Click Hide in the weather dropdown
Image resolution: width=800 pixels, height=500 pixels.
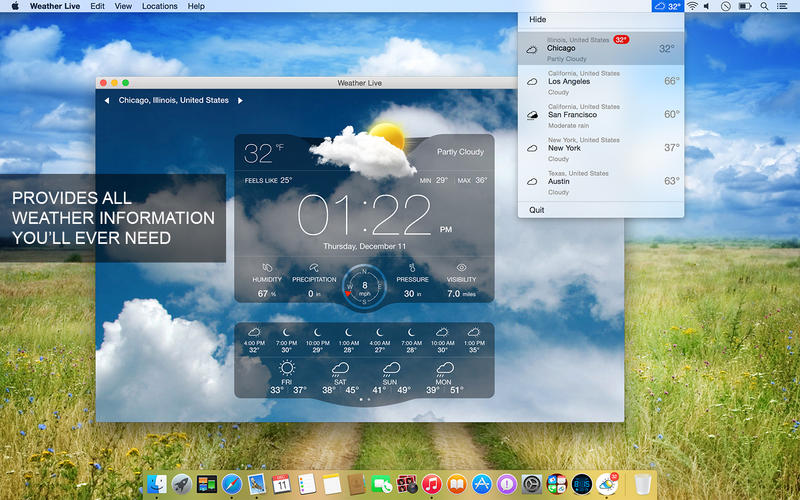538,19
